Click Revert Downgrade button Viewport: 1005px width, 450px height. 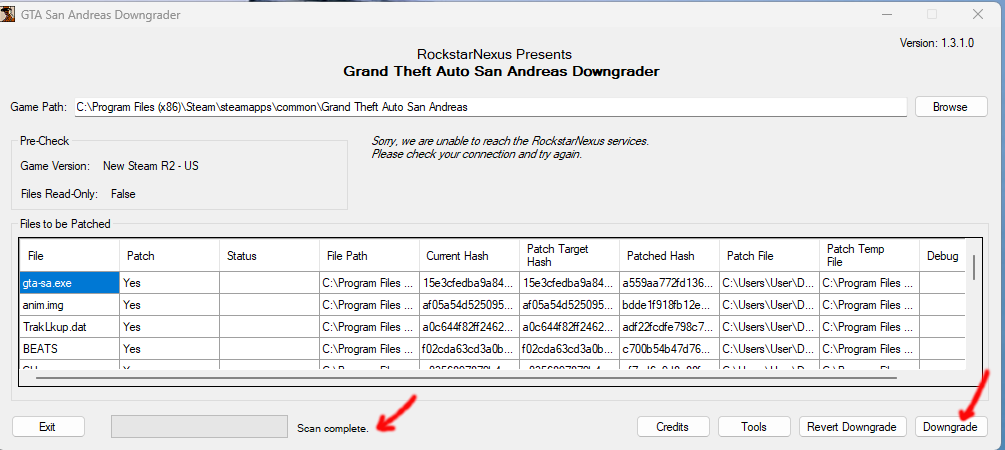coord(852,427)
